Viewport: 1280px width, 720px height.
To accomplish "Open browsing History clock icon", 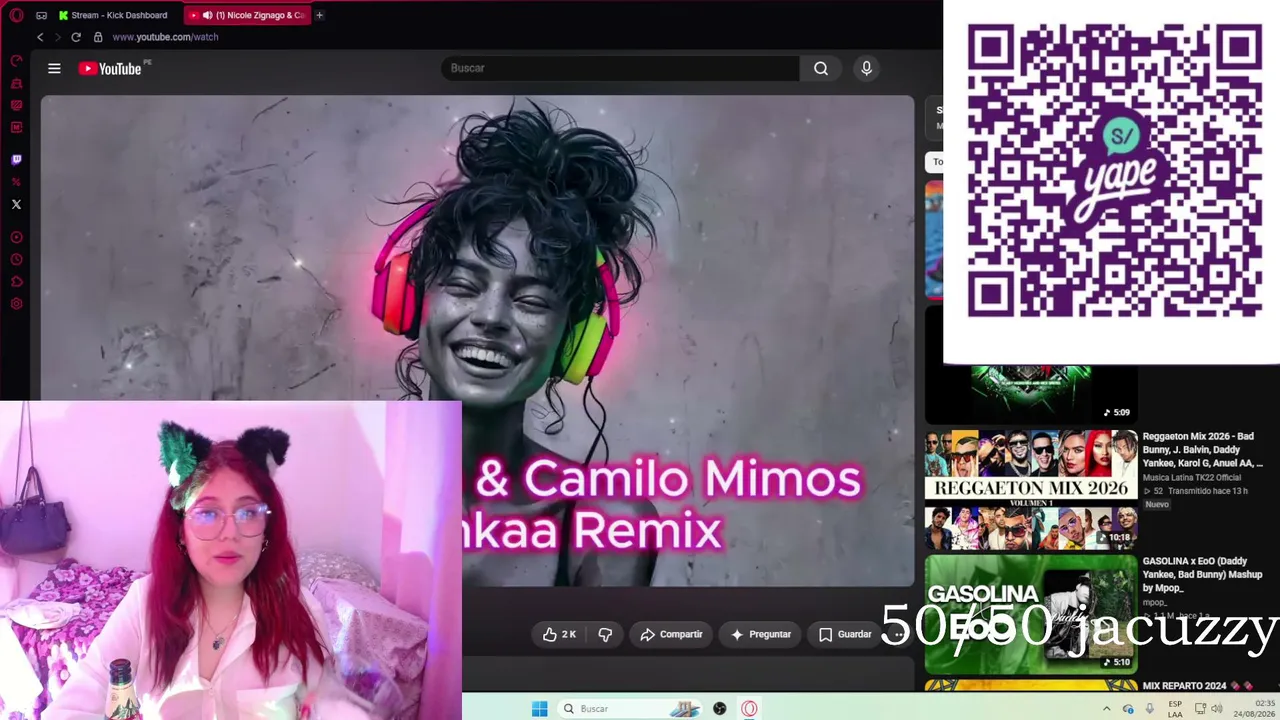I will [x=16, y=260].
